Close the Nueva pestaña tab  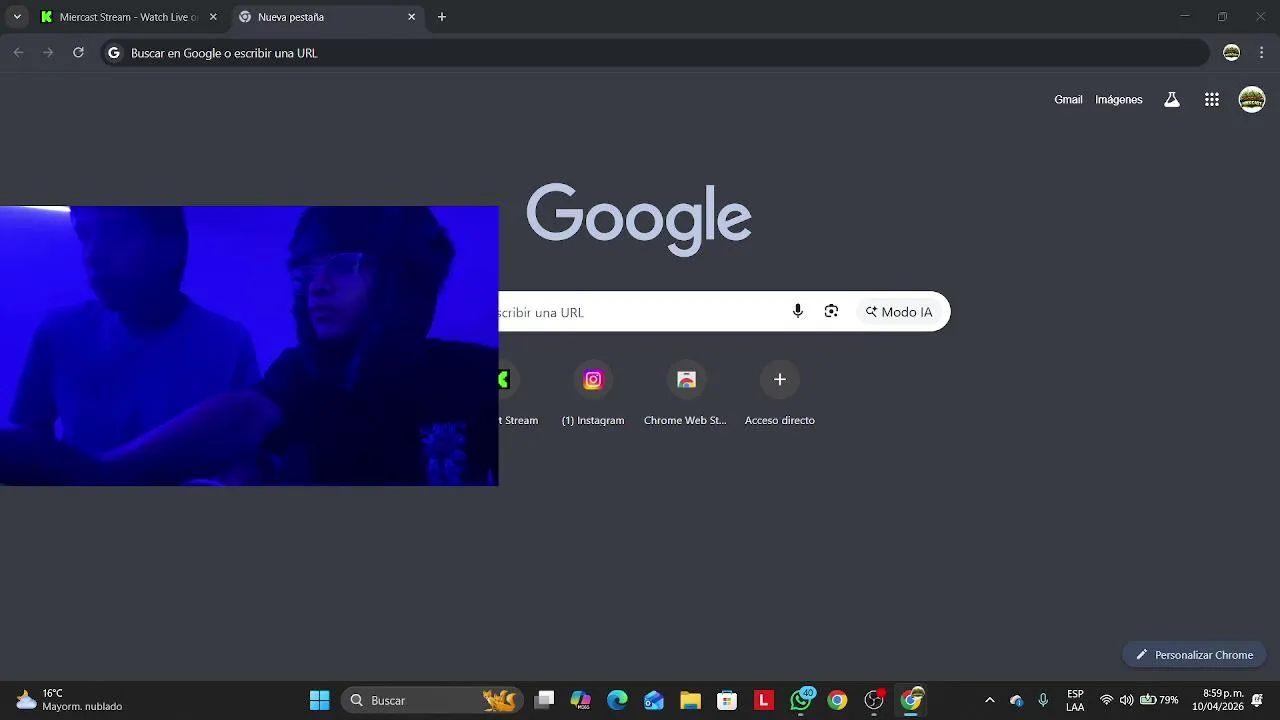[411, 17]
